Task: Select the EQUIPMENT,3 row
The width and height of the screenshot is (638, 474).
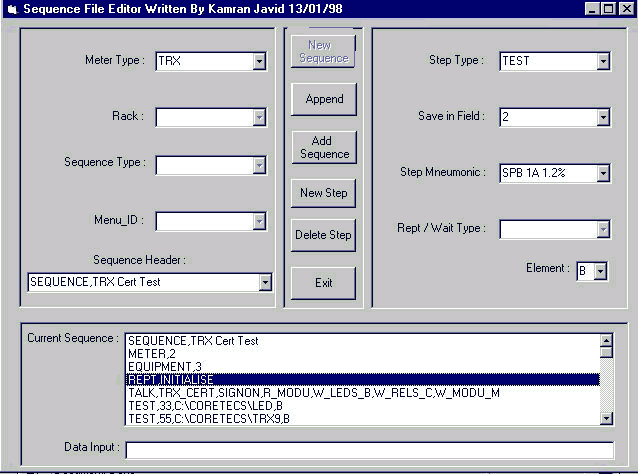Action: [x=363, y=367]
